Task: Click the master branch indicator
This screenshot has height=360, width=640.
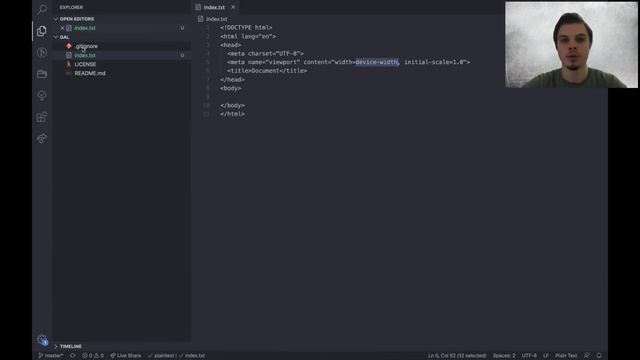Action: pos(51,356)
